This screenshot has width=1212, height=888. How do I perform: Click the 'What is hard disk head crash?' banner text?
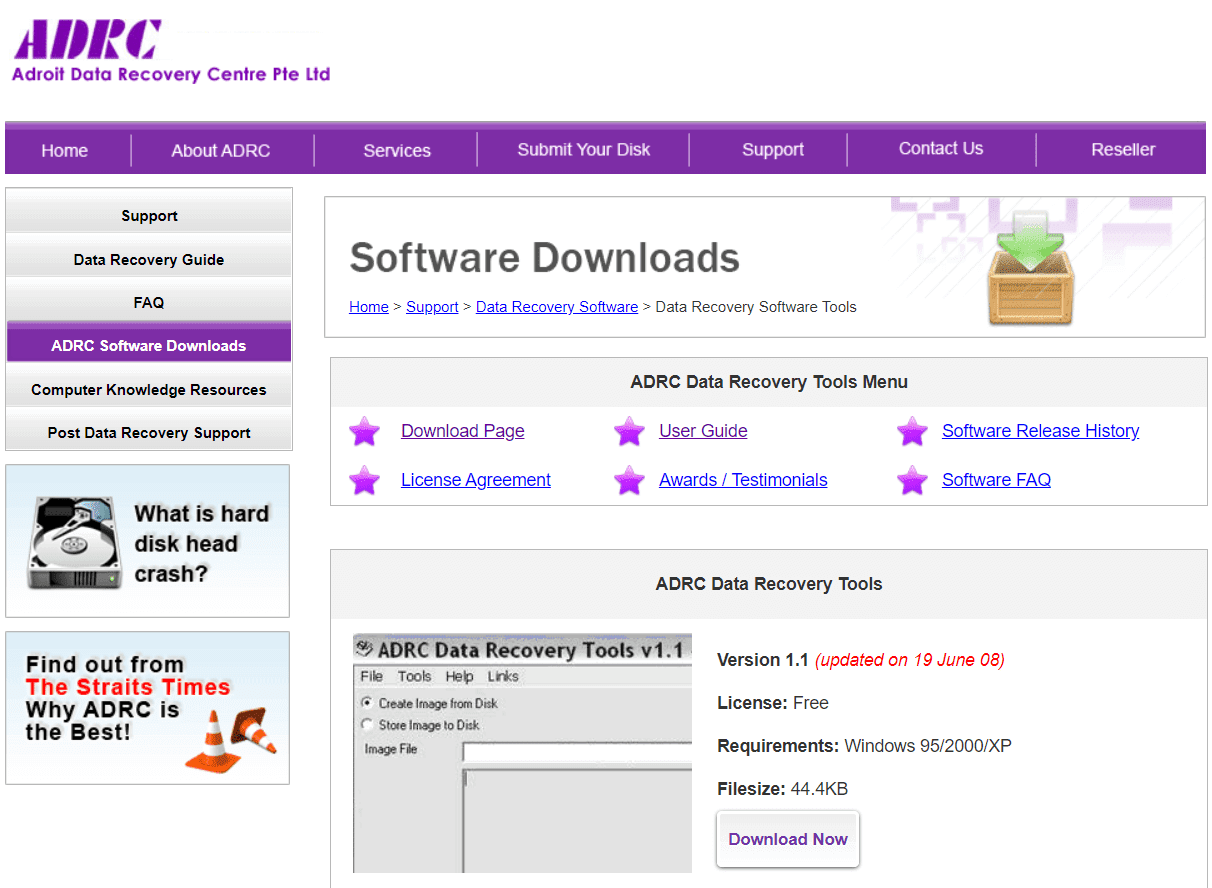coord(202,544)
